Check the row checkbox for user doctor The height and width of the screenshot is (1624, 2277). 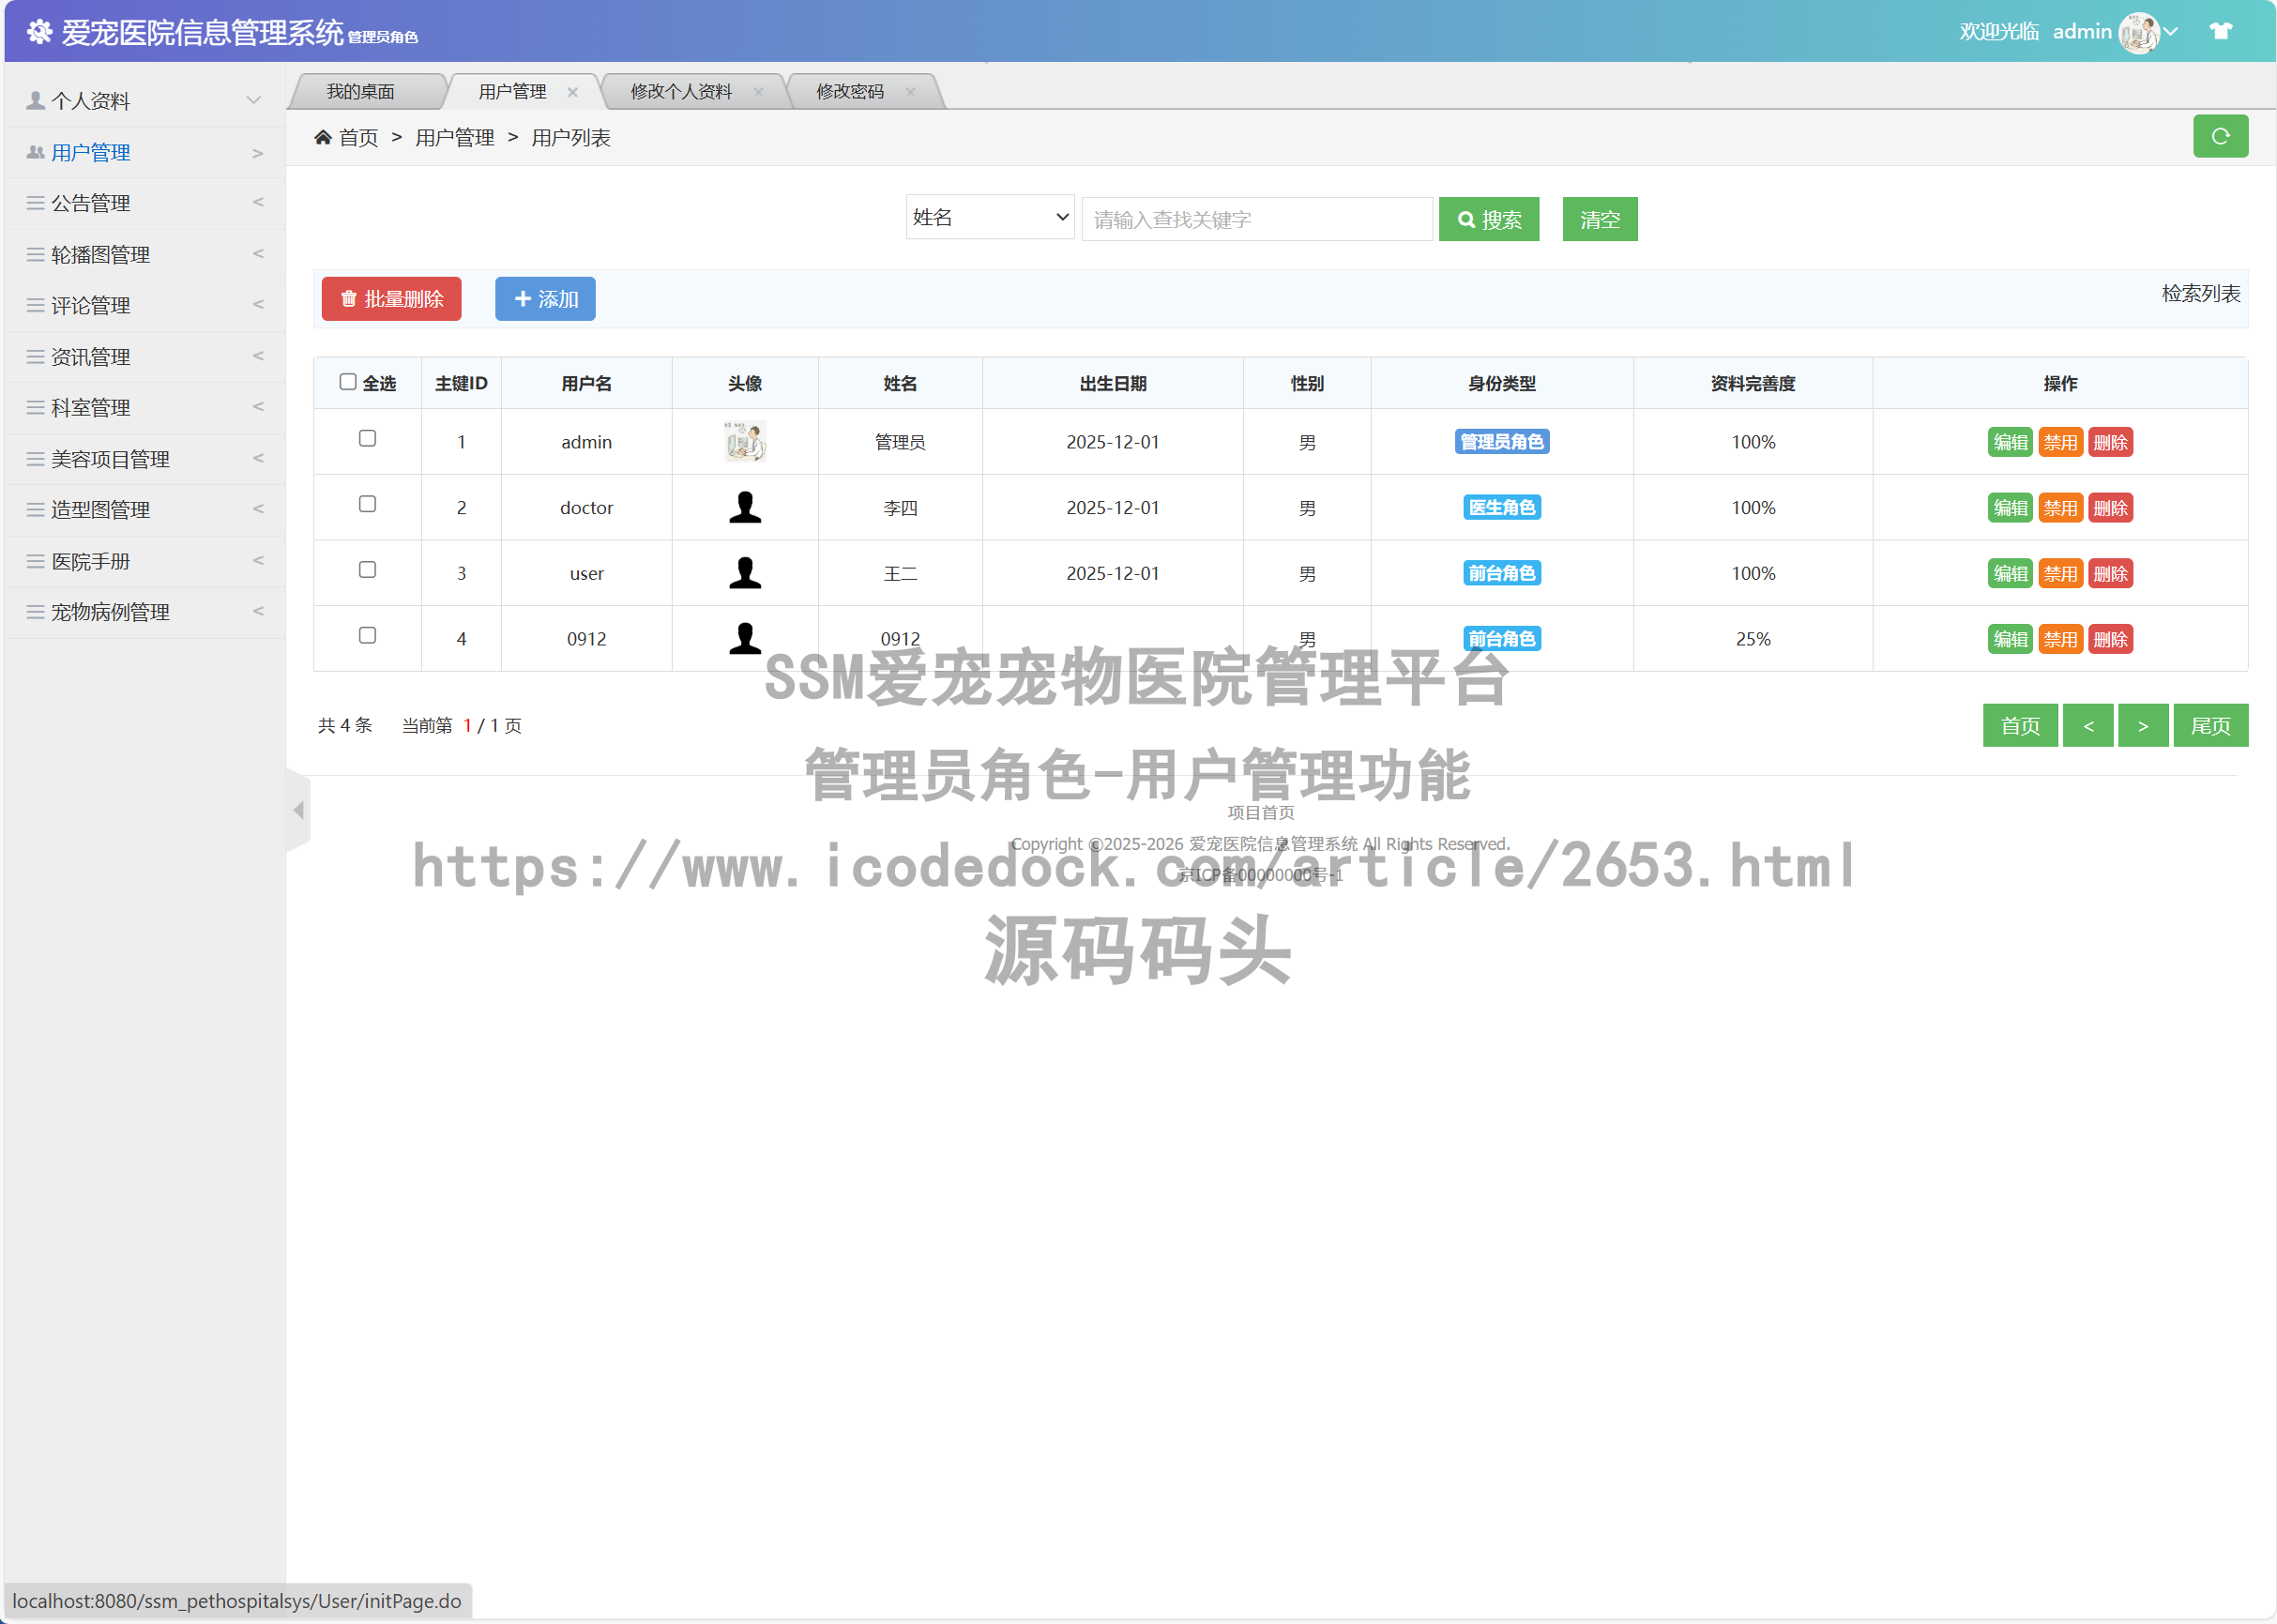coord(368,504)
